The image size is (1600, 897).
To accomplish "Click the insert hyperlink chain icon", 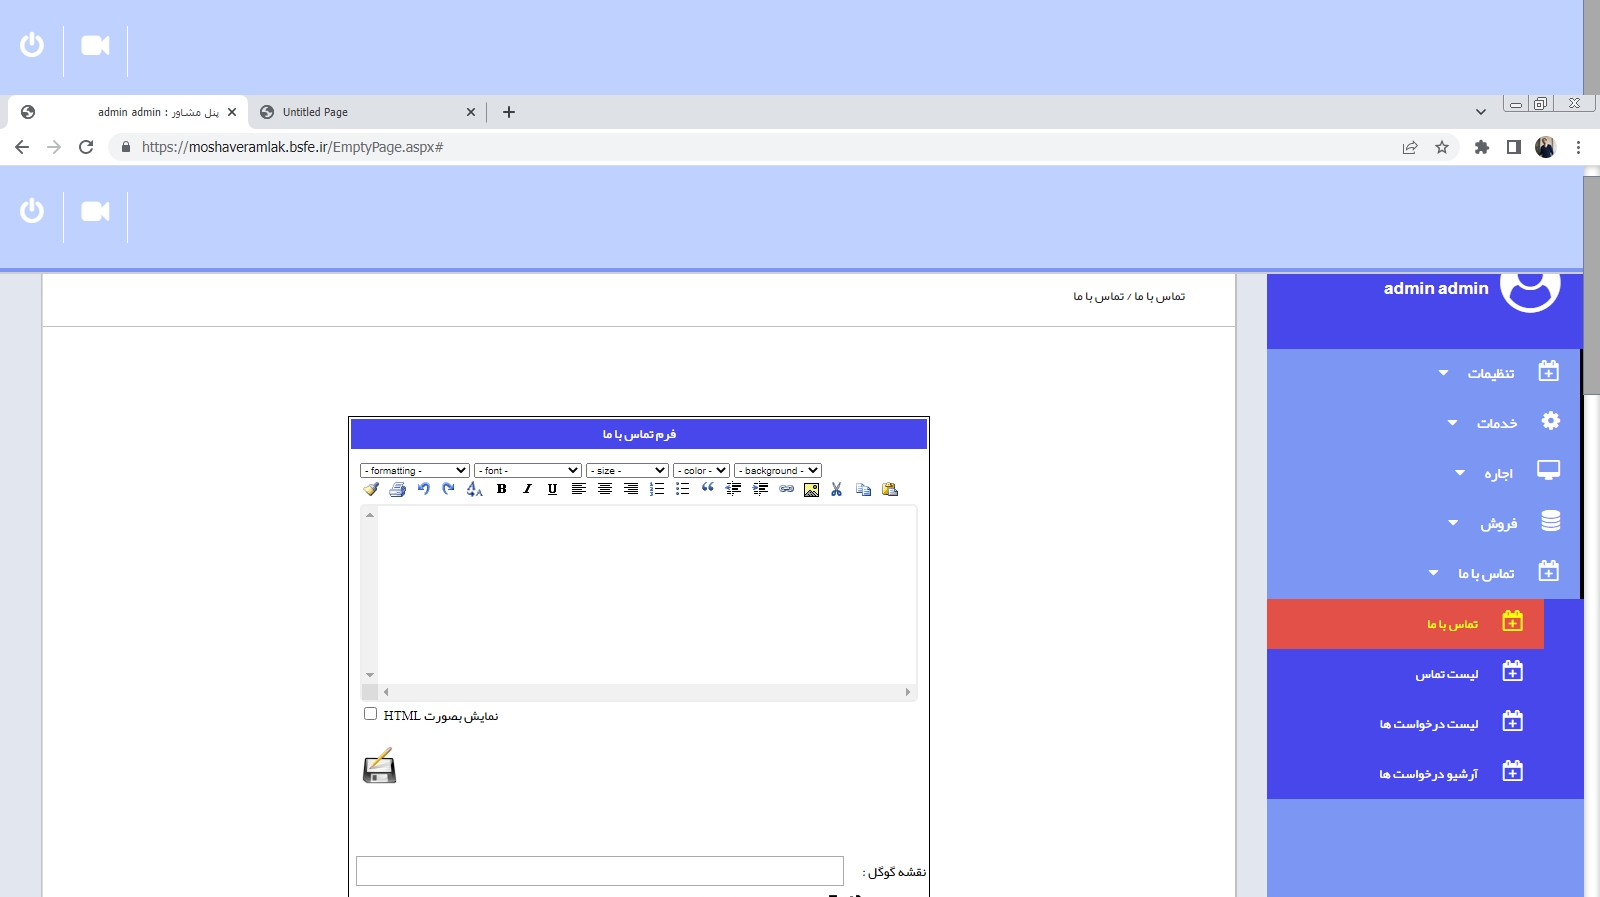I will tap(786, 489).
